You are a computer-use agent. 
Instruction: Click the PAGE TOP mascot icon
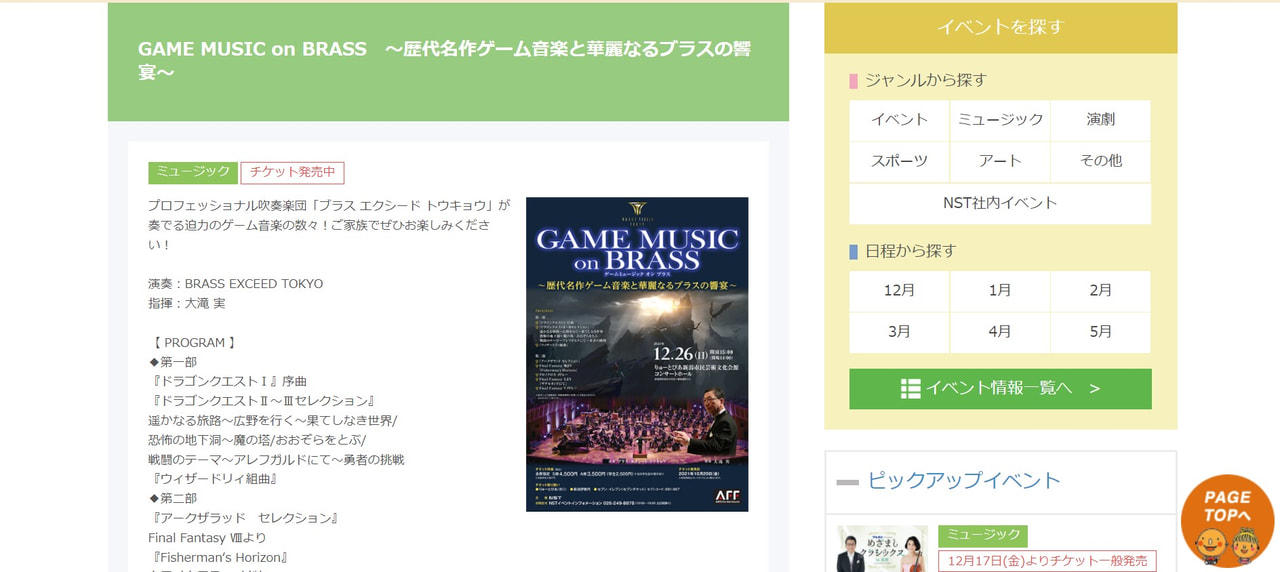click(x=1227, y=521)
